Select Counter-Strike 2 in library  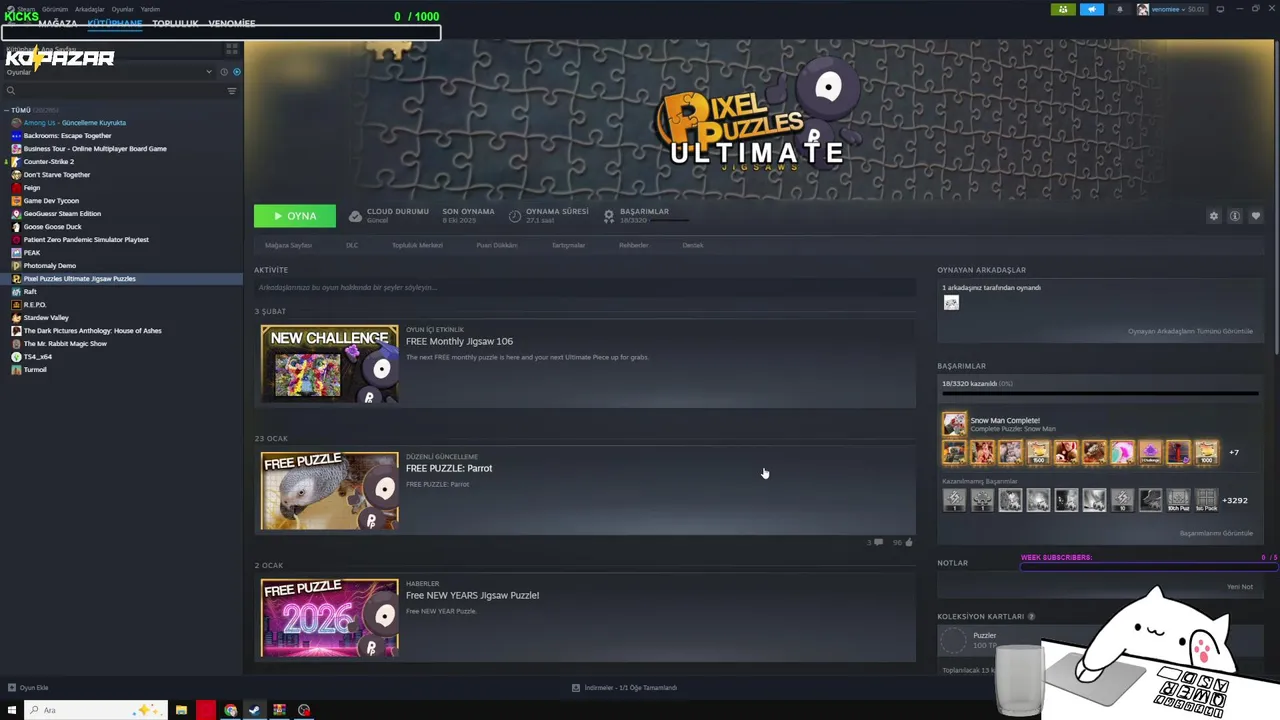48,162
